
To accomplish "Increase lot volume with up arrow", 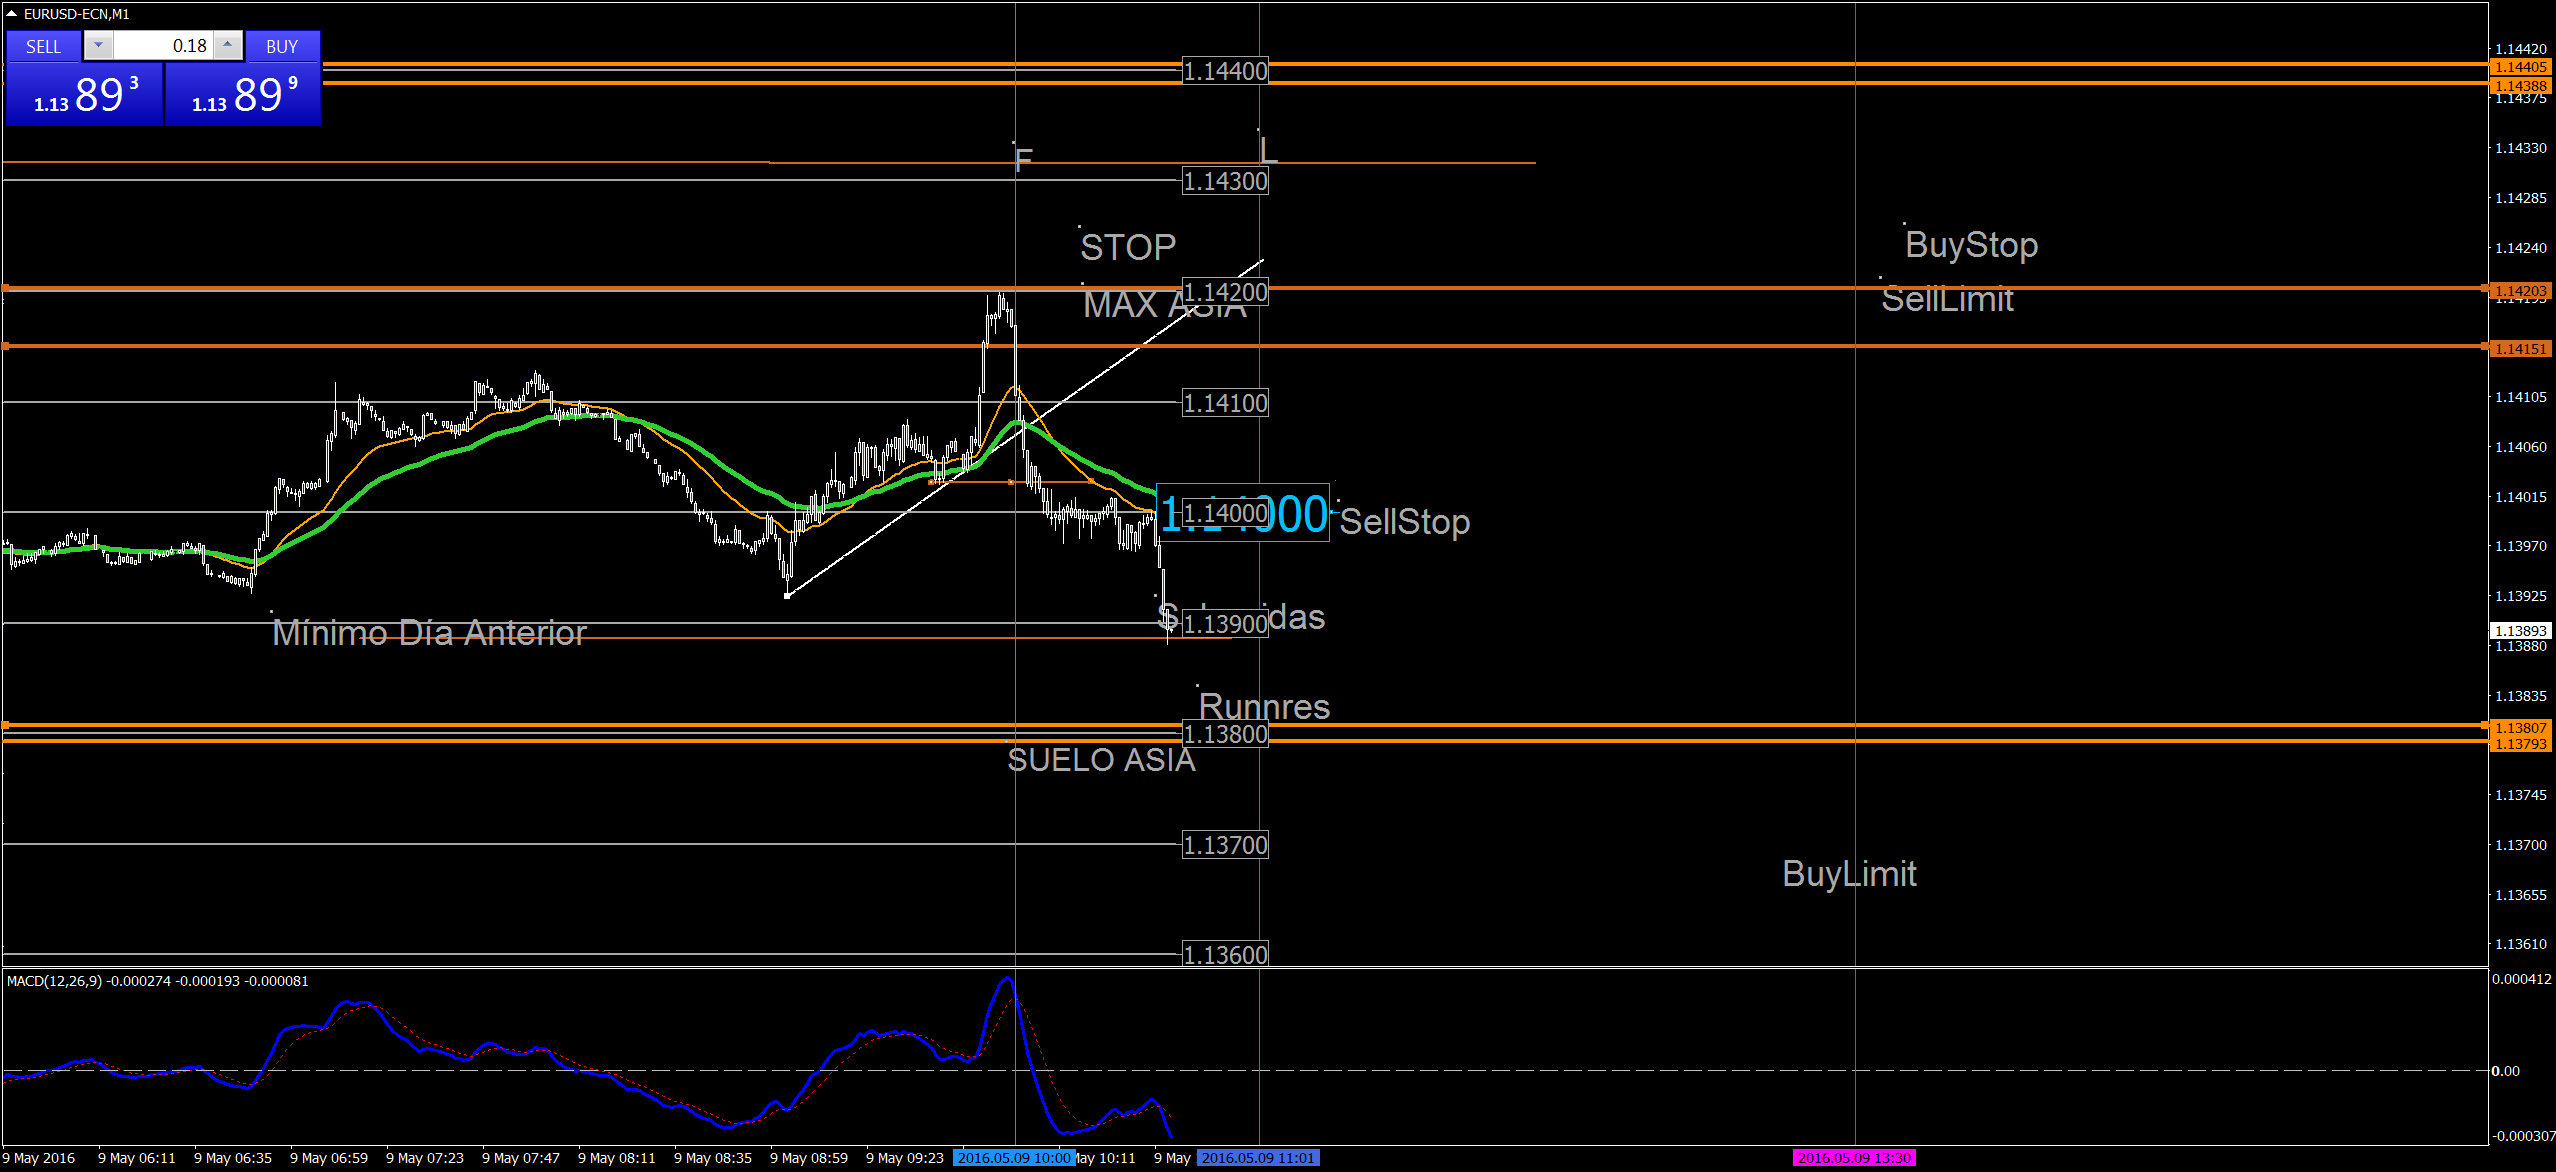I will [x=228, y=45].
